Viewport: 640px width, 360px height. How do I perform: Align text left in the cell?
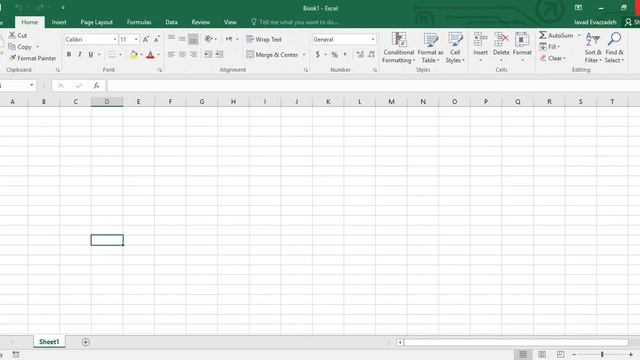coord(171,54)
